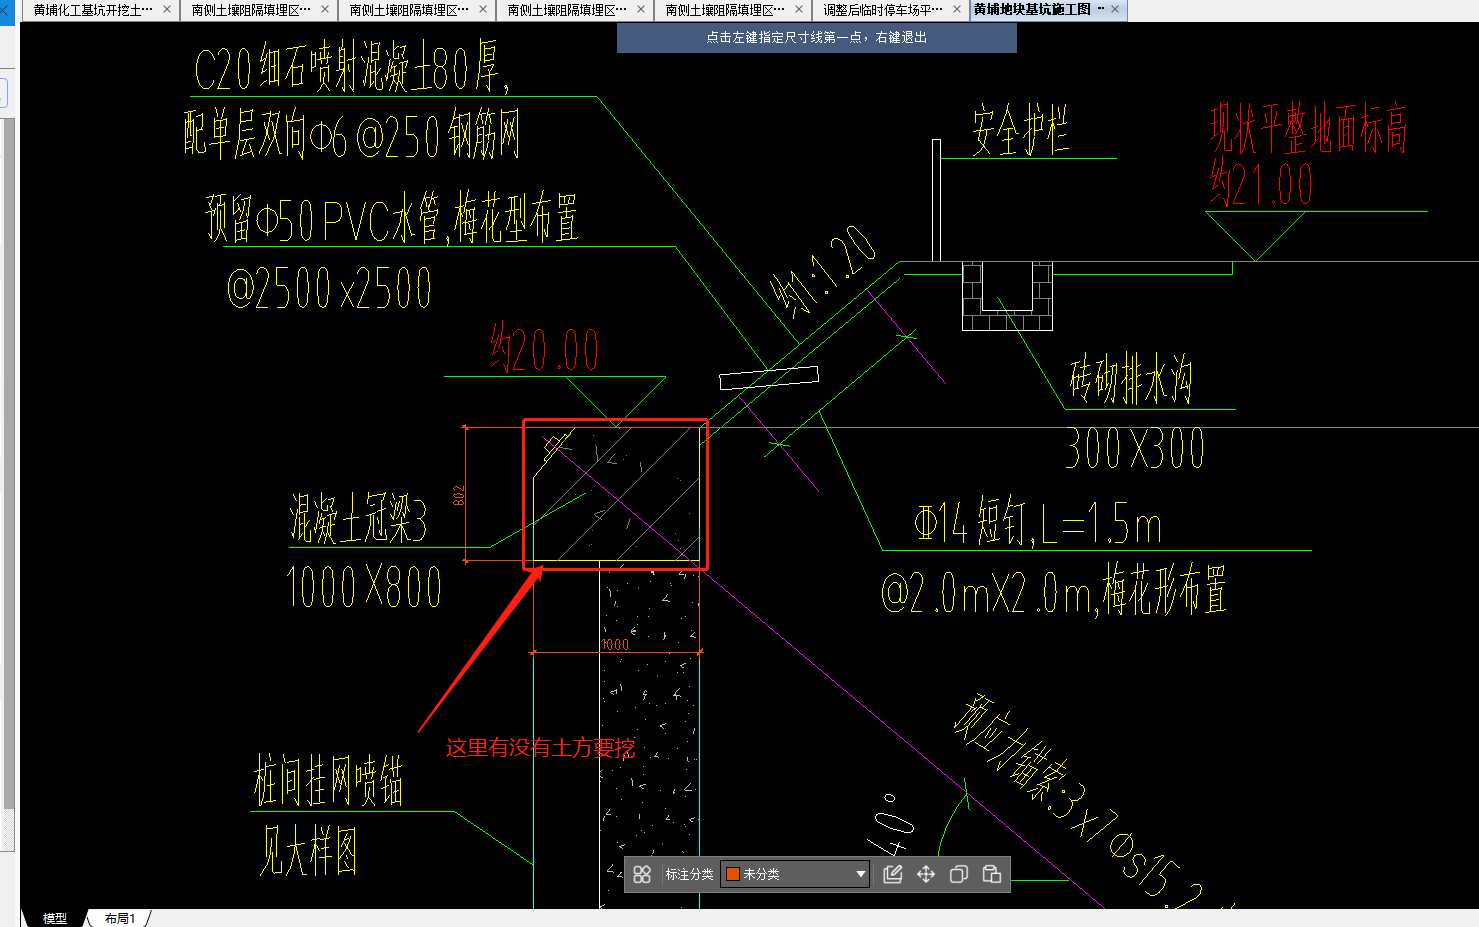
Task: Click the Φ14短钉,L=1.5m label
Action: (x=1038, y=522)
